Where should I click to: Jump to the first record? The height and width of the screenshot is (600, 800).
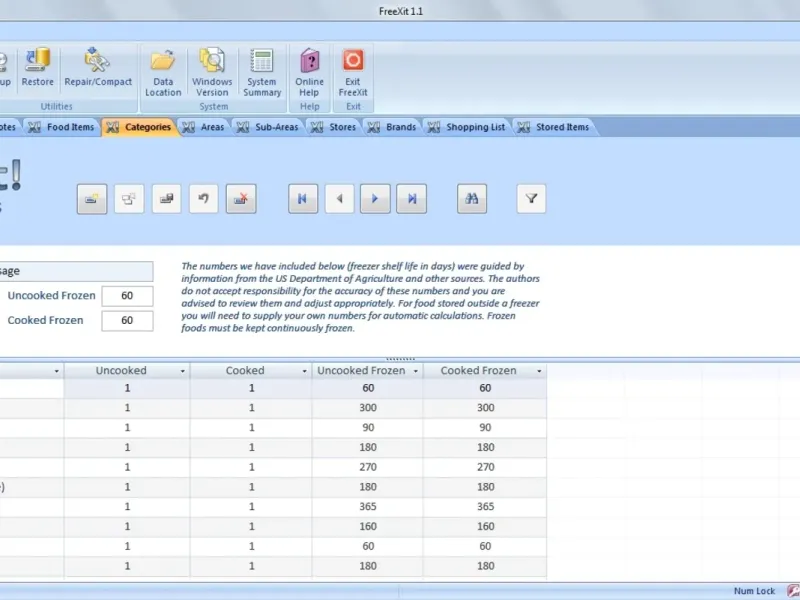[303, 199]
